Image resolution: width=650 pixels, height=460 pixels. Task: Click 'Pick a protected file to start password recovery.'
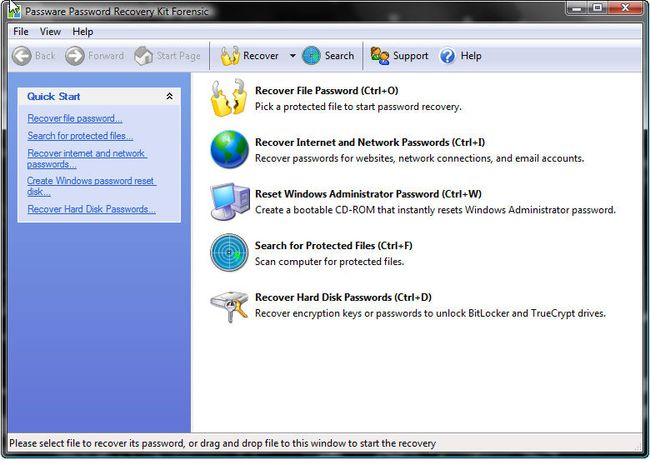pos(358,107)
